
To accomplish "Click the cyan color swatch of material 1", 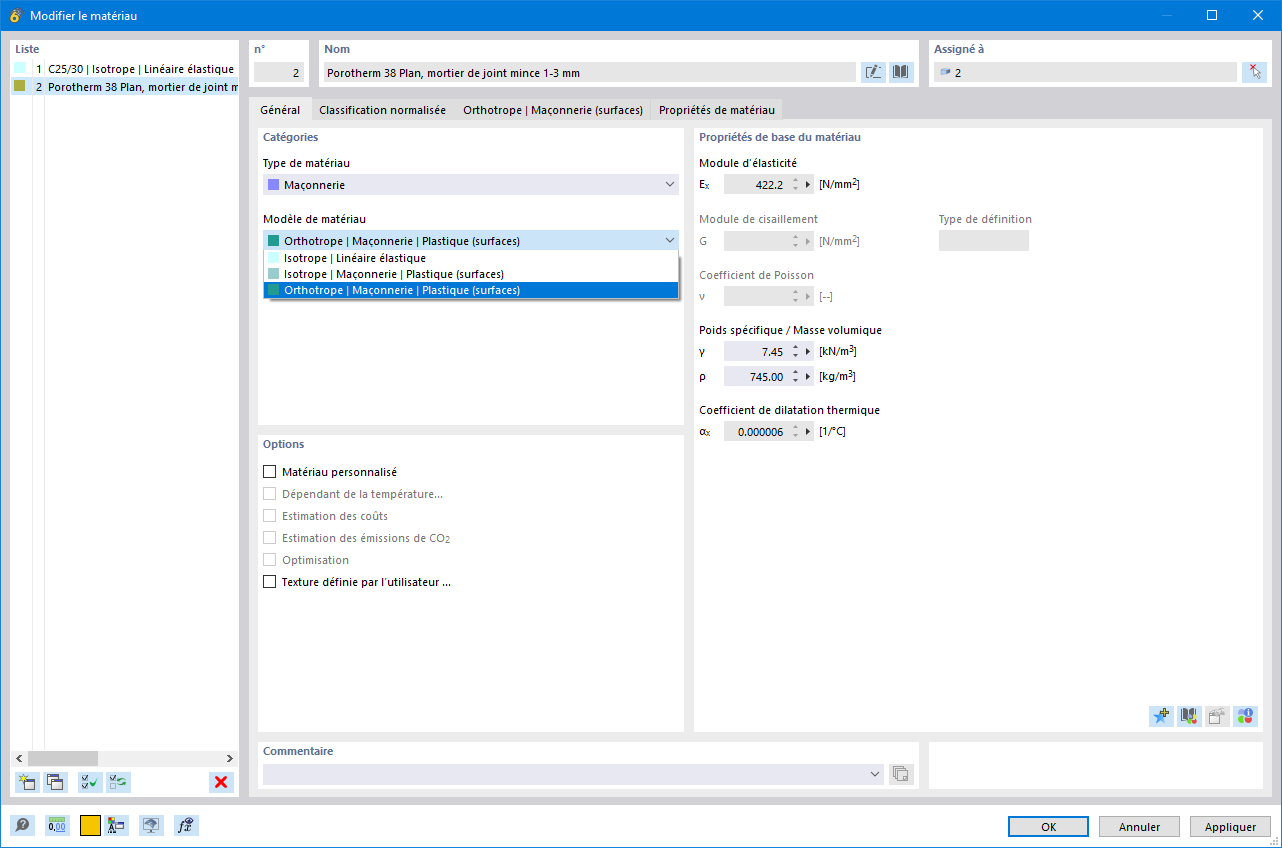I will point(19,68).
